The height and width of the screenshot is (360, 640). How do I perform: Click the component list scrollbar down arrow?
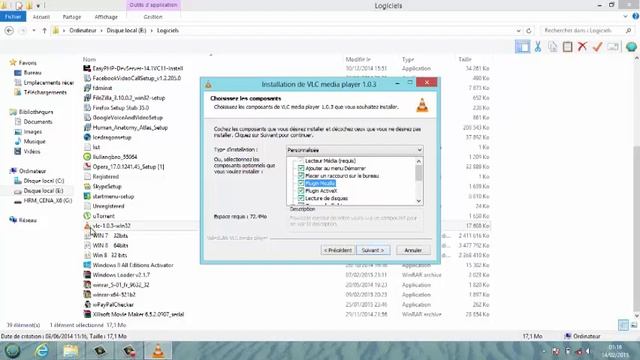click(419, 201)
